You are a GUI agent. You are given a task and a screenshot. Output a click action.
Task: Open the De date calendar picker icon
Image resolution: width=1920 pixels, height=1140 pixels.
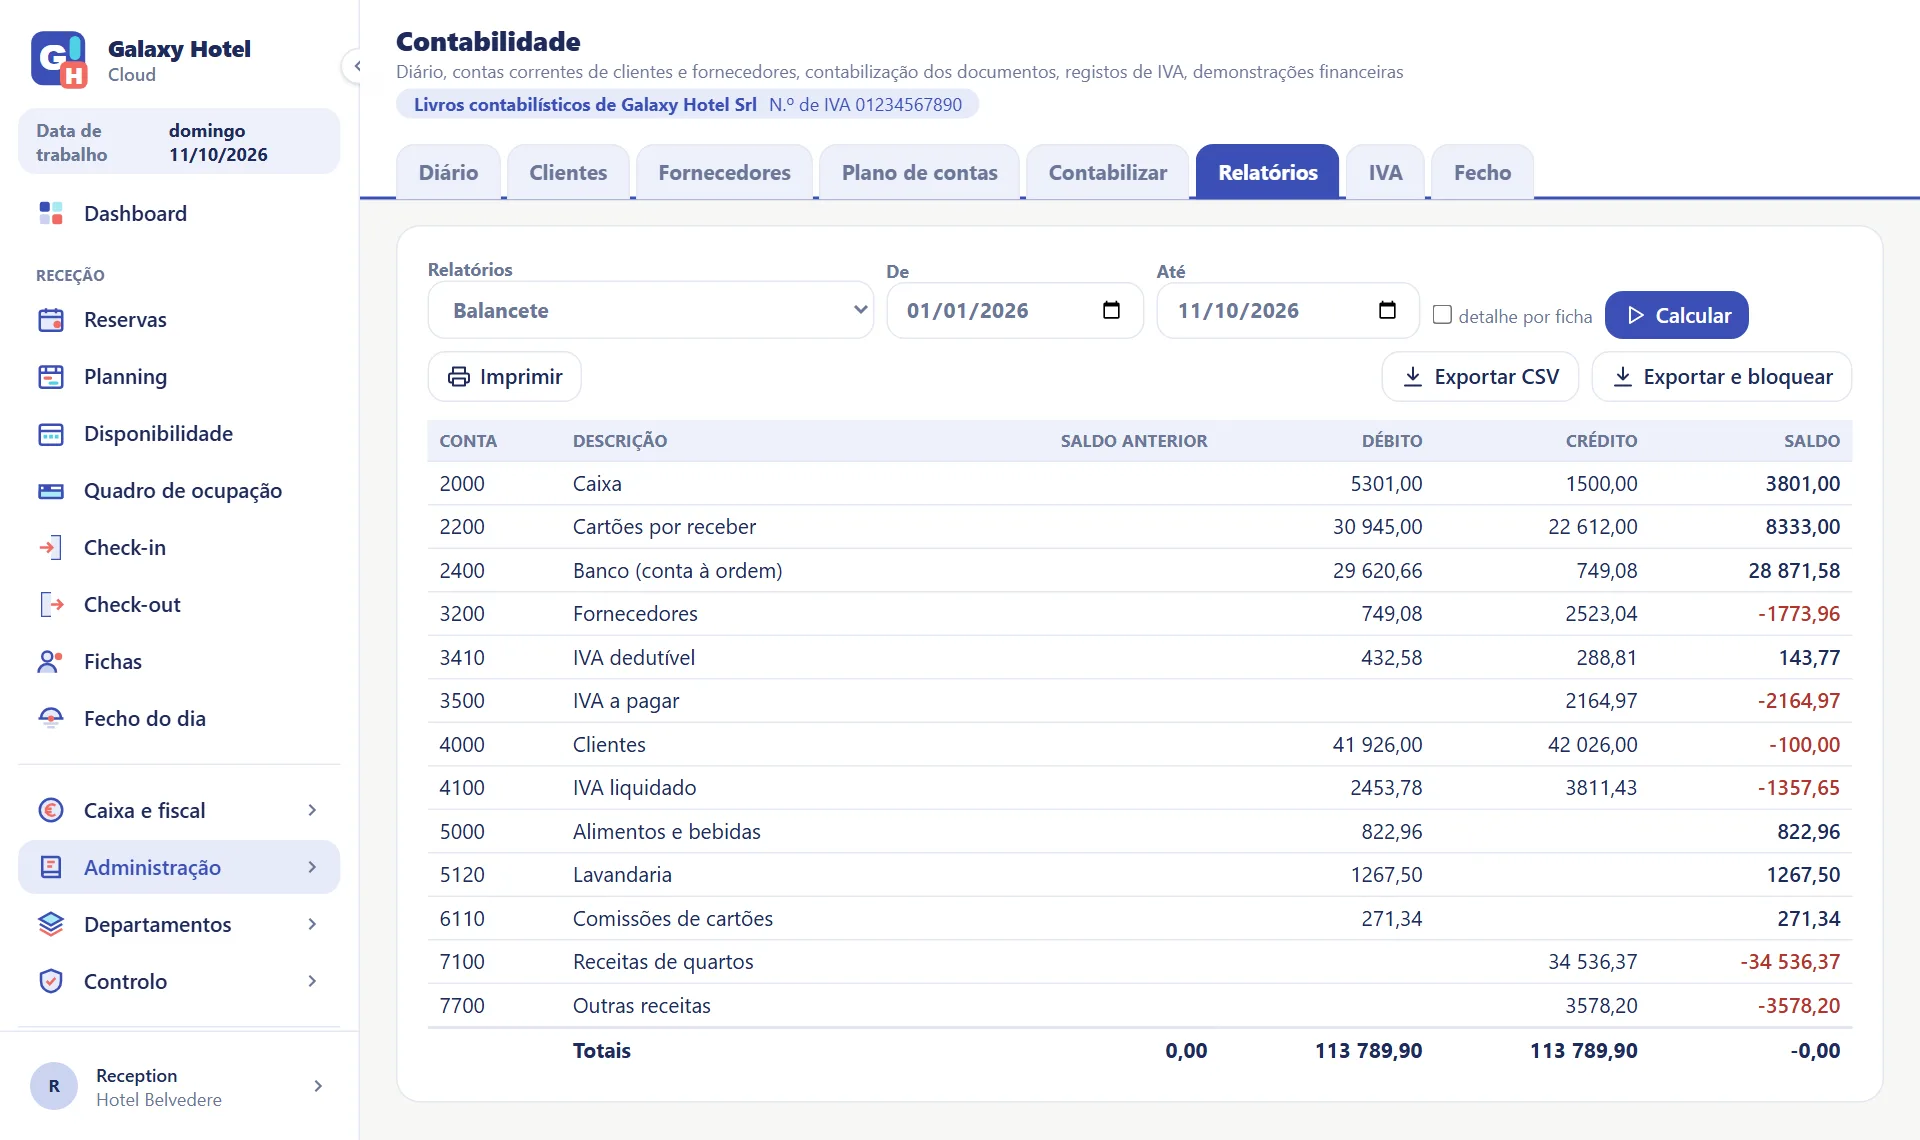(x=1111, y=310)
